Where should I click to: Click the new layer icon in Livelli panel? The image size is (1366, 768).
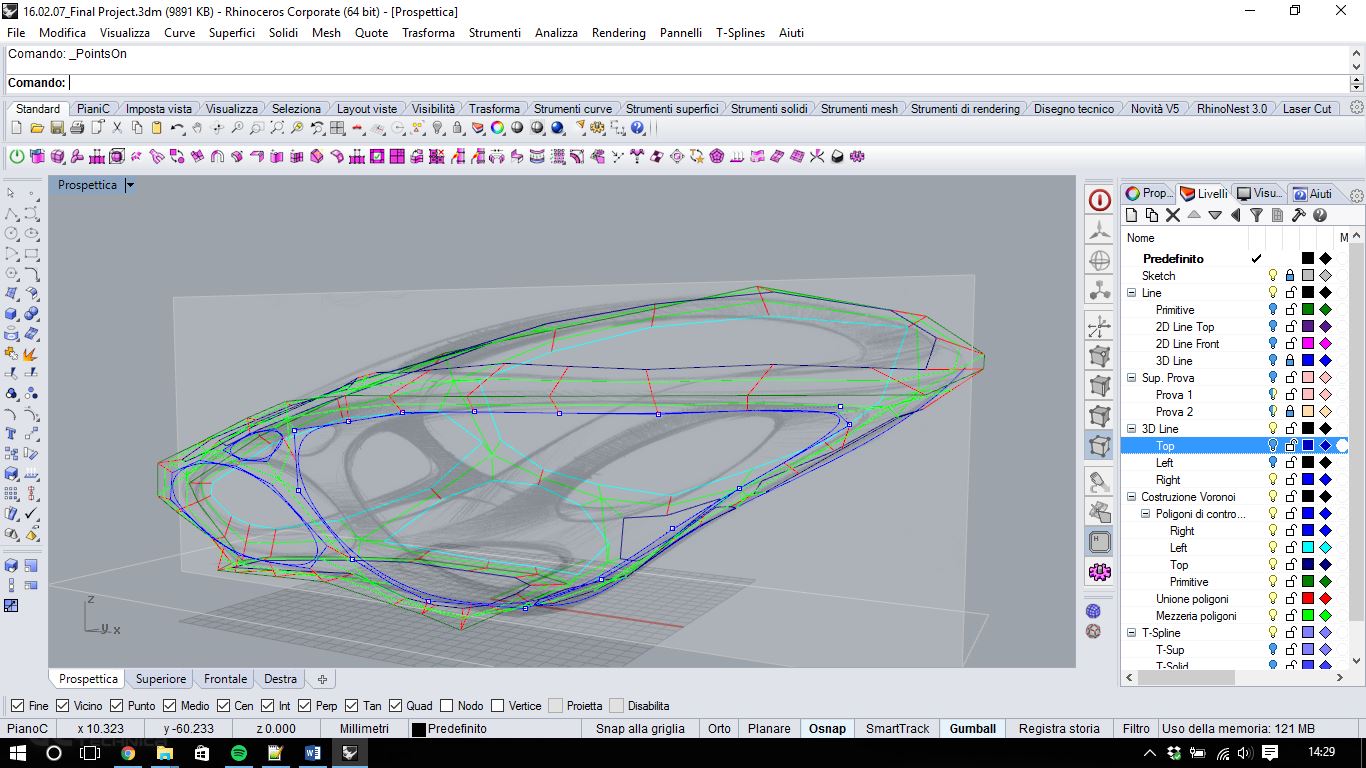[x=1131, y=215]
